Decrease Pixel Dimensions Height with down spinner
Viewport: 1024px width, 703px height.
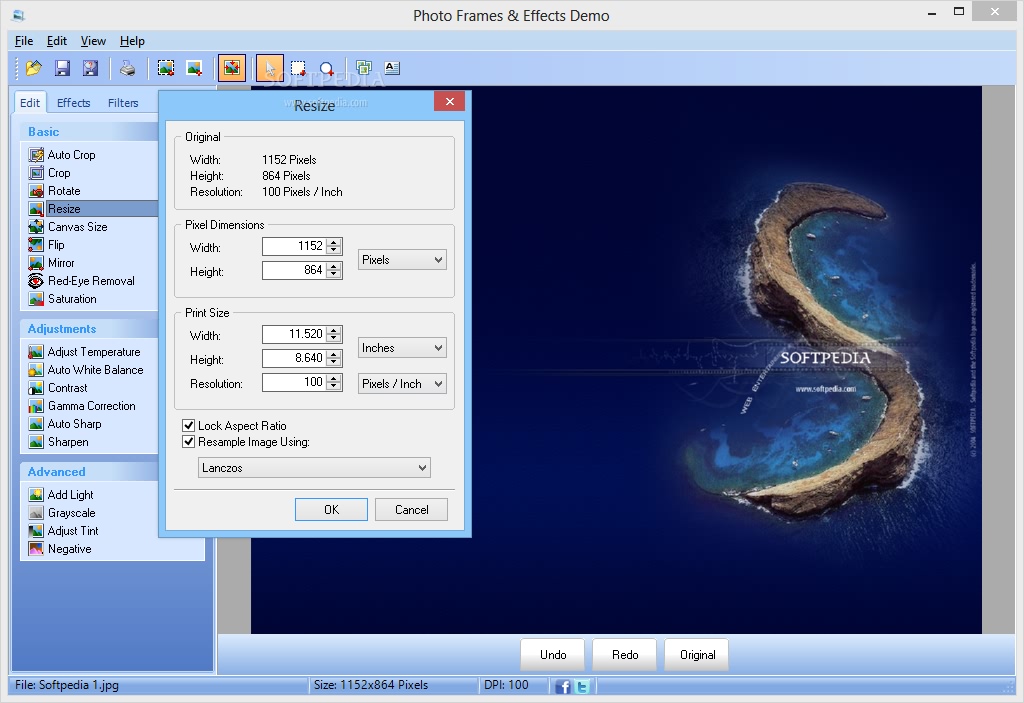pos(334,274)
